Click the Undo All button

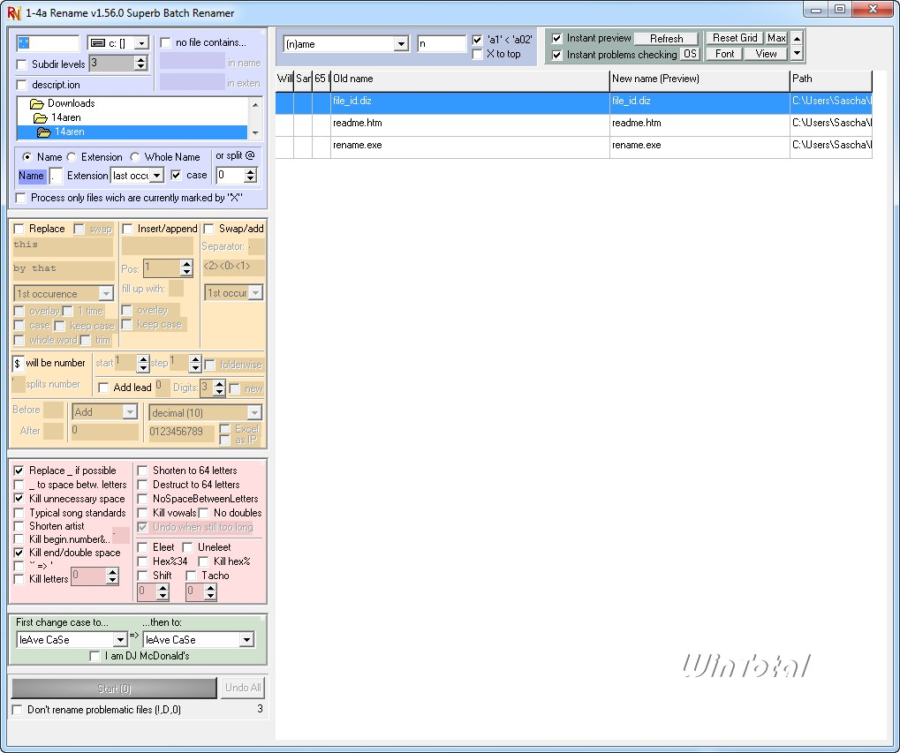coord(243,688)
